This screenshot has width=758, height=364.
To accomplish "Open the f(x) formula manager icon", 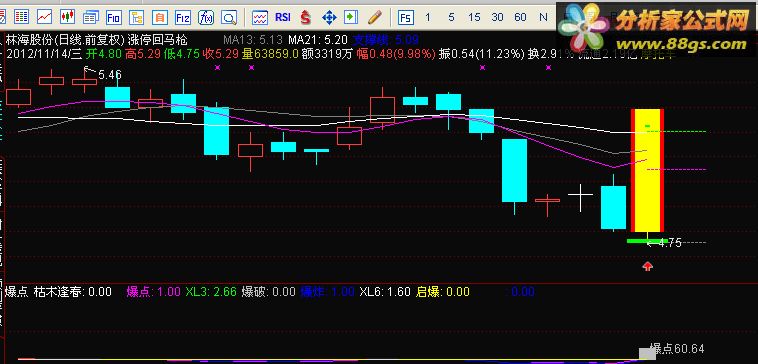I will [206, 18].
